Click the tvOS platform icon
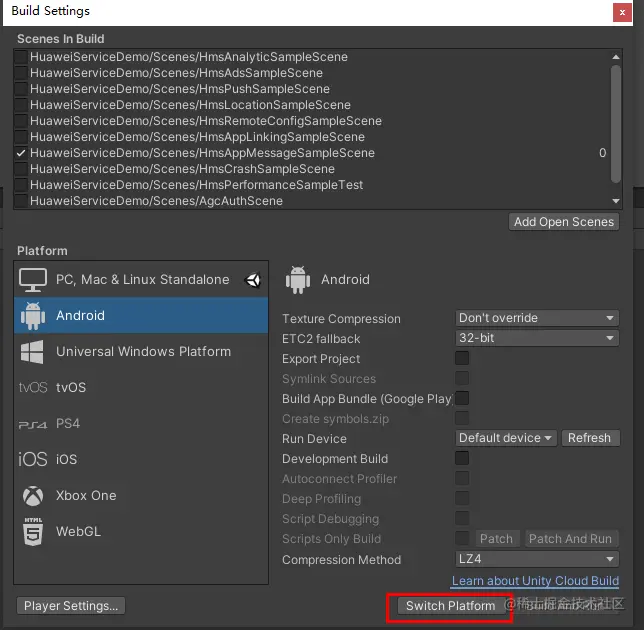 pos(33,387)
